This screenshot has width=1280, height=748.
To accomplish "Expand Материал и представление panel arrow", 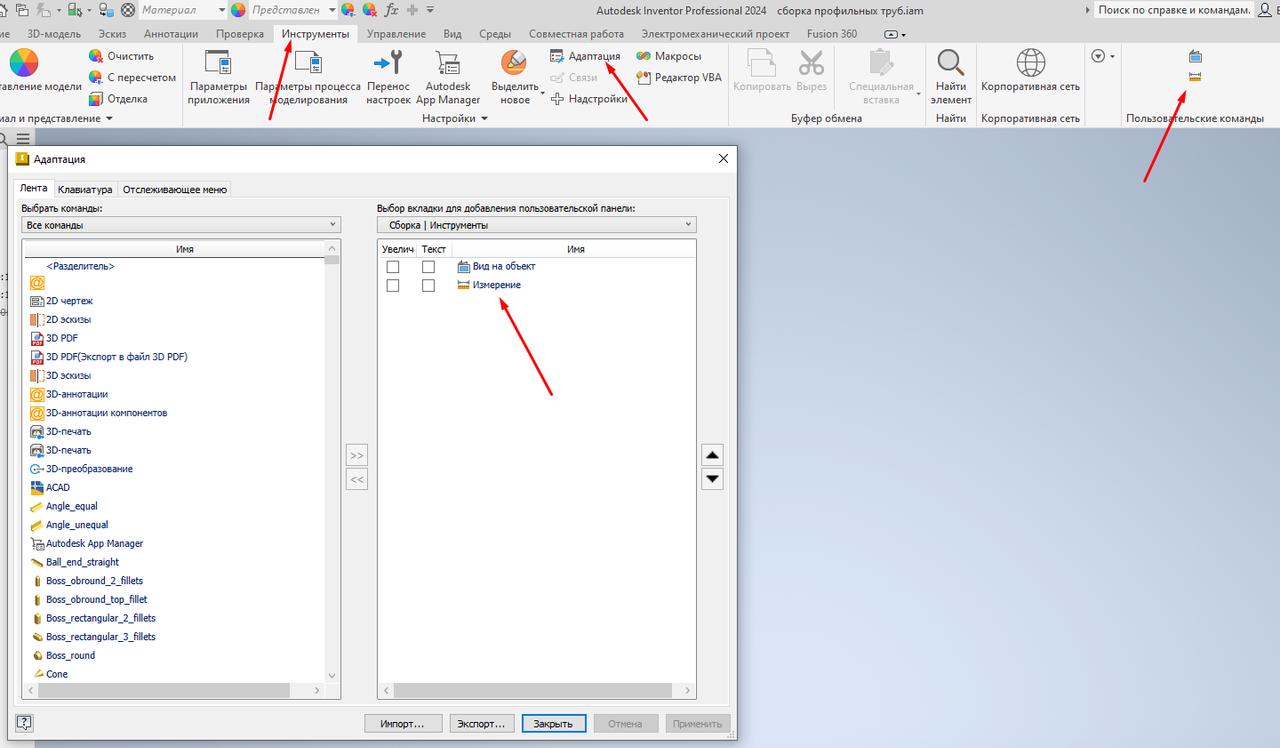I will point(109,118).
